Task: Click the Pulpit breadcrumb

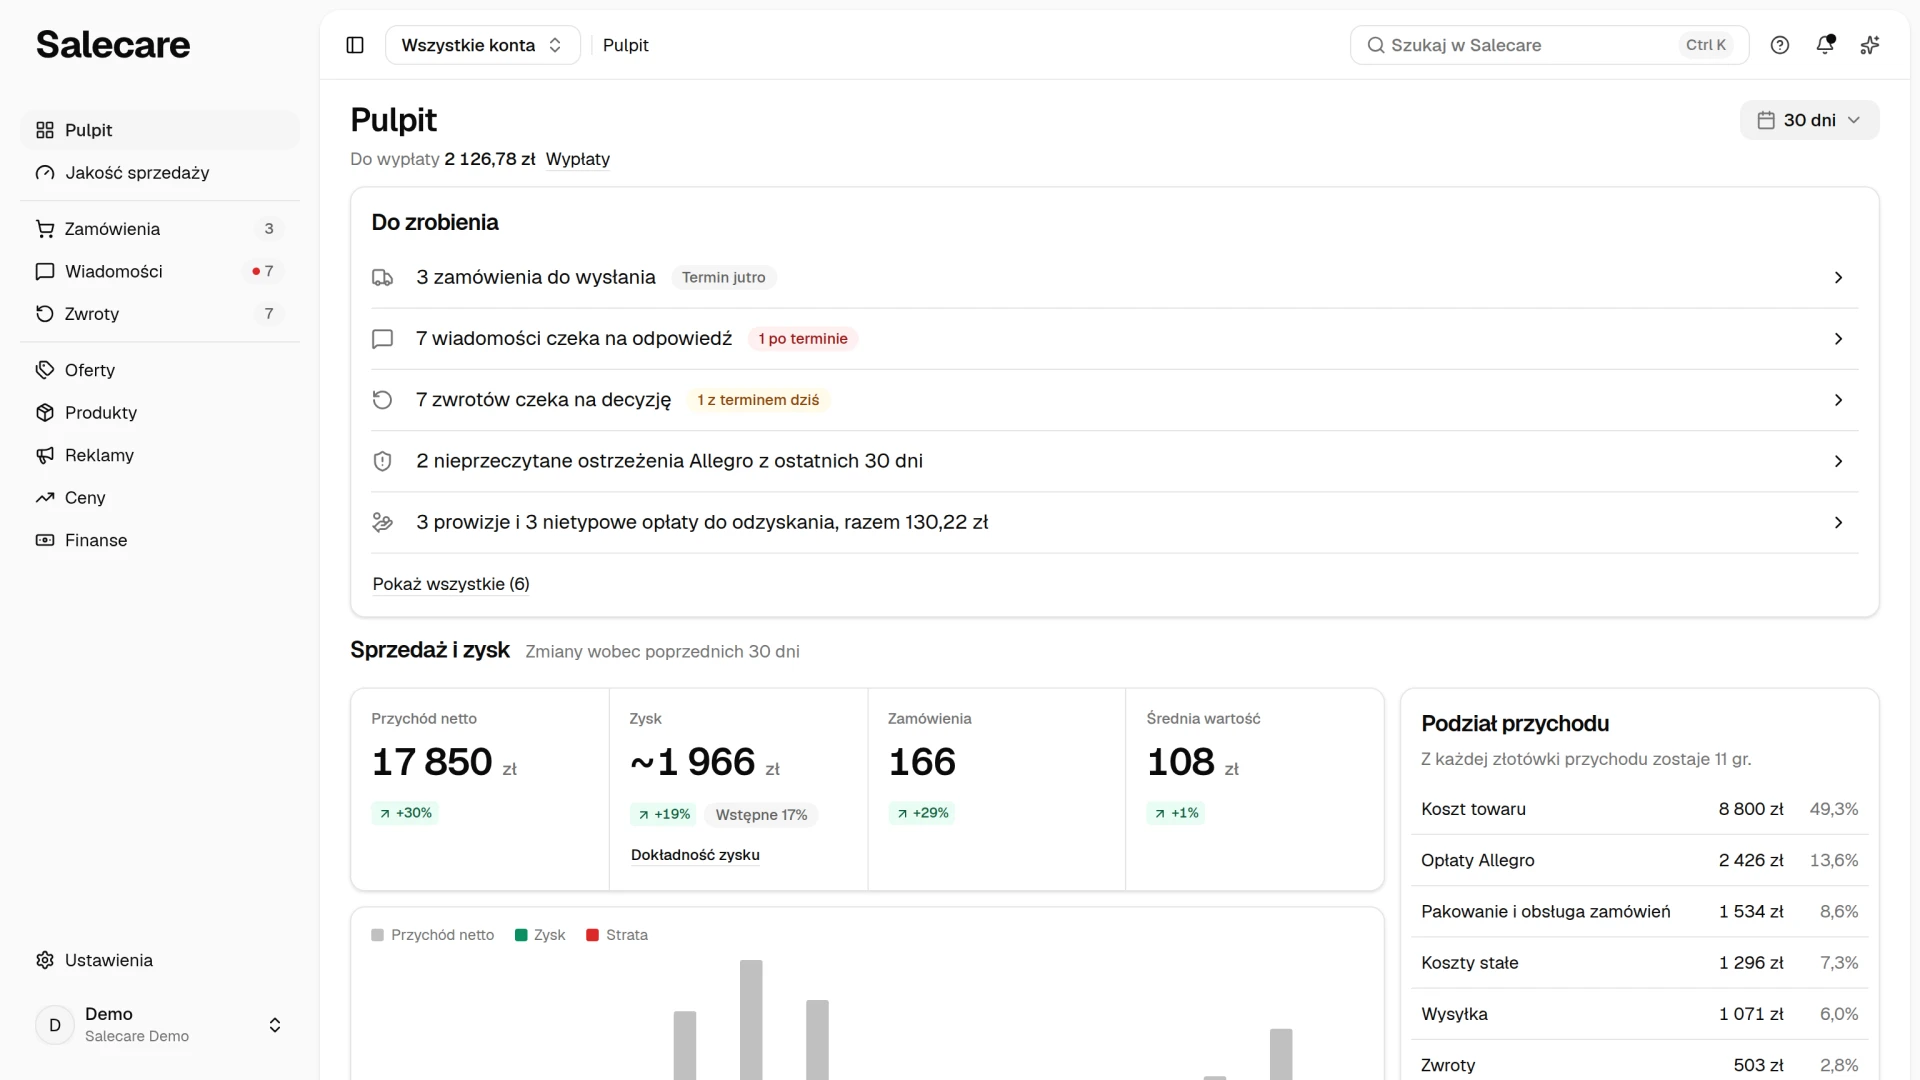Action: point(625,45)
